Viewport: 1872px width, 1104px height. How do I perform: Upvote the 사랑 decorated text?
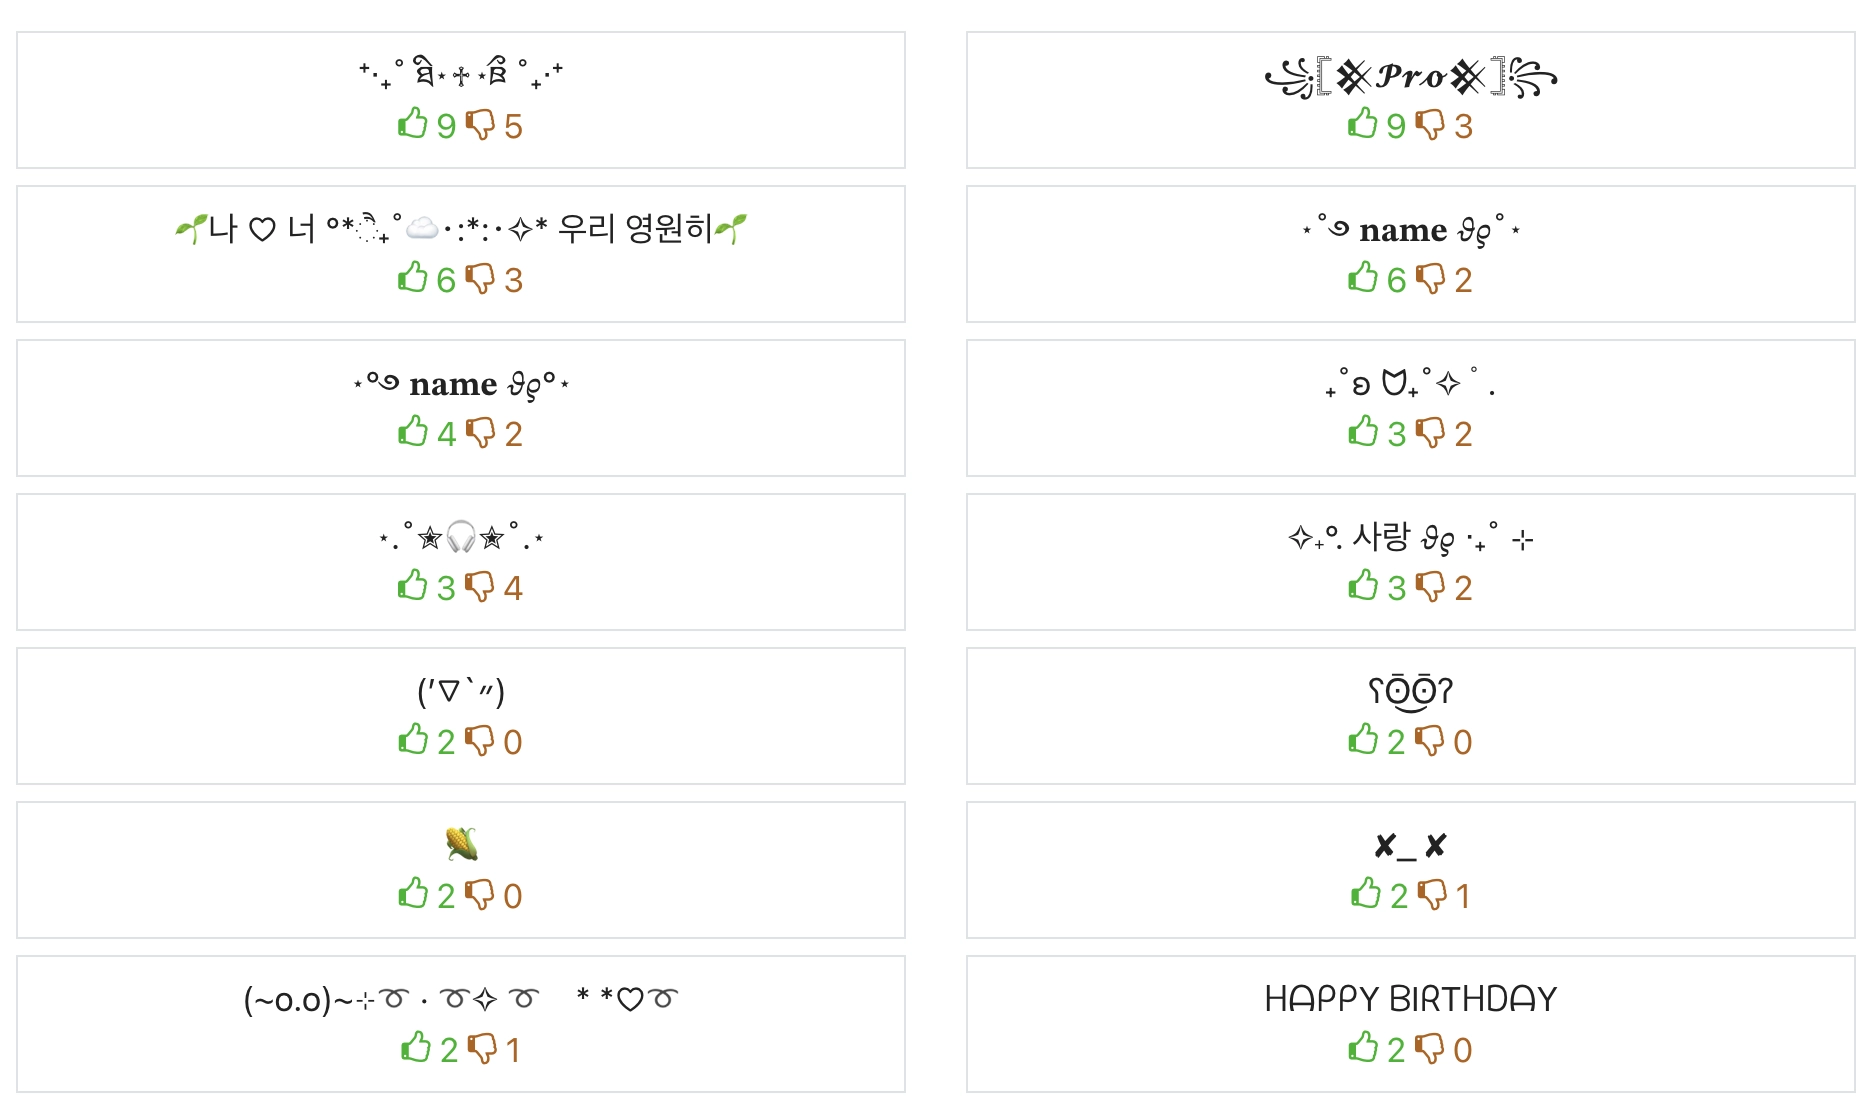(x=1363, y=586)
